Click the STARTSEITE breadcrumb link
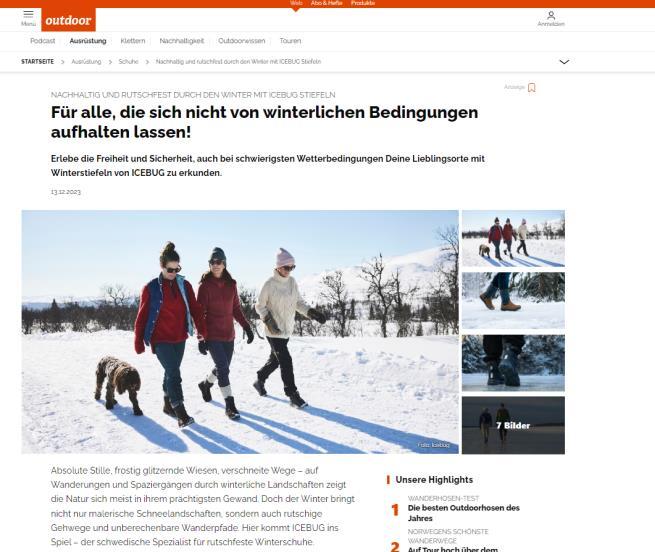The image size is (655, 552). [x=38, y=62]
